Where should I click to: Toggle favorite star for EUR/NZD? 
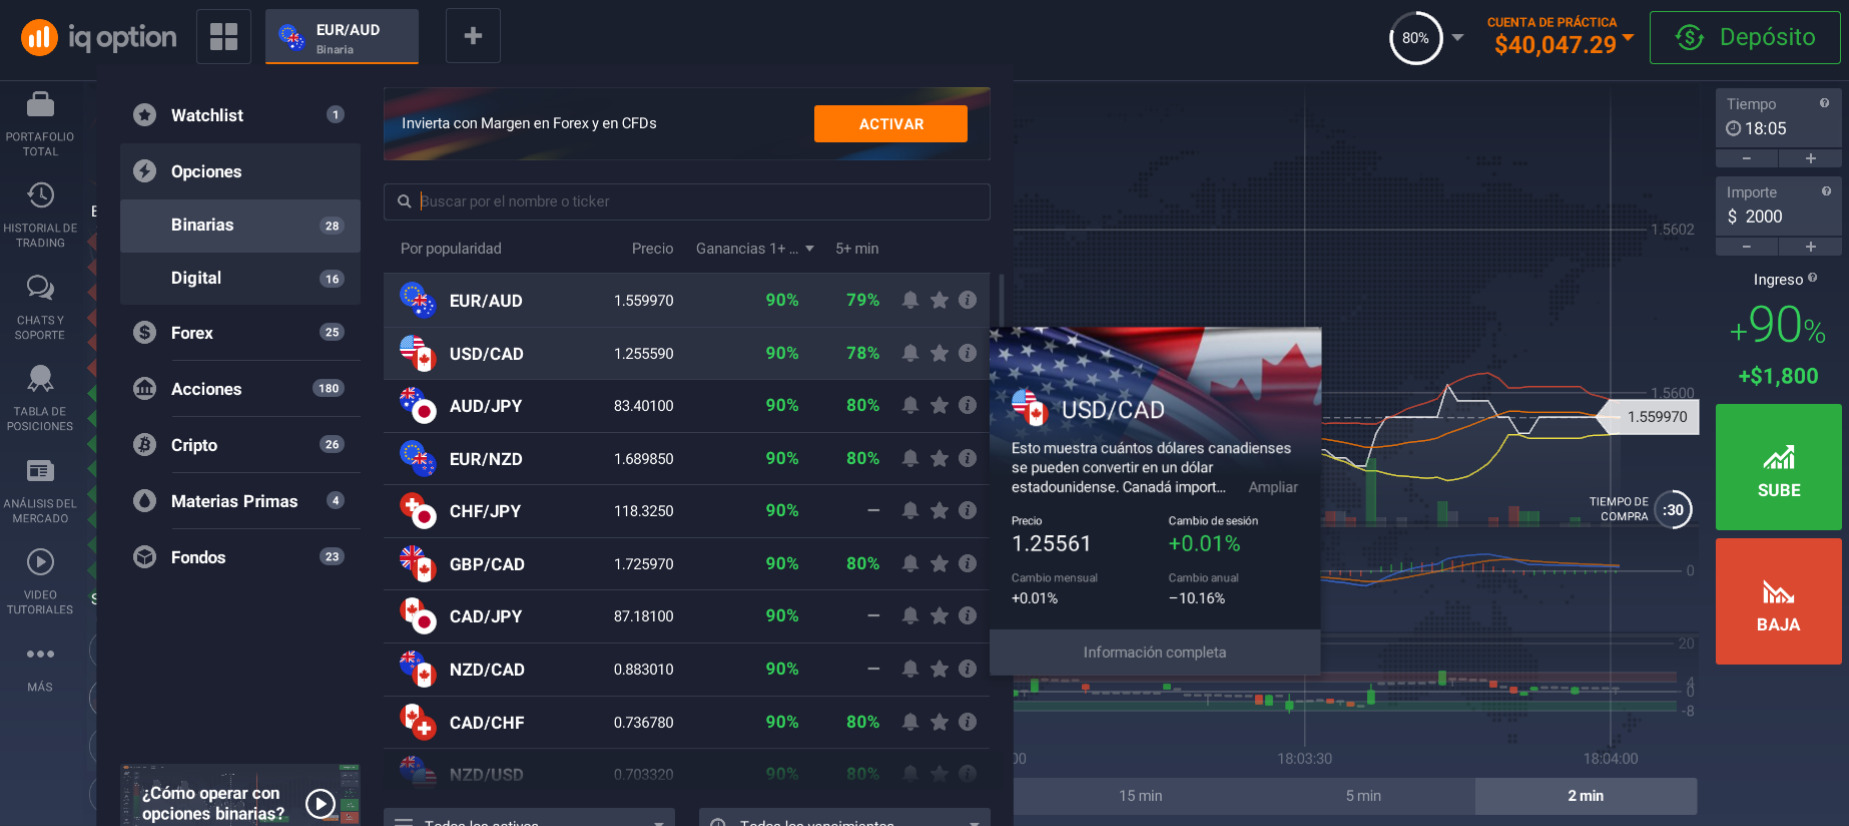point(939,458)
